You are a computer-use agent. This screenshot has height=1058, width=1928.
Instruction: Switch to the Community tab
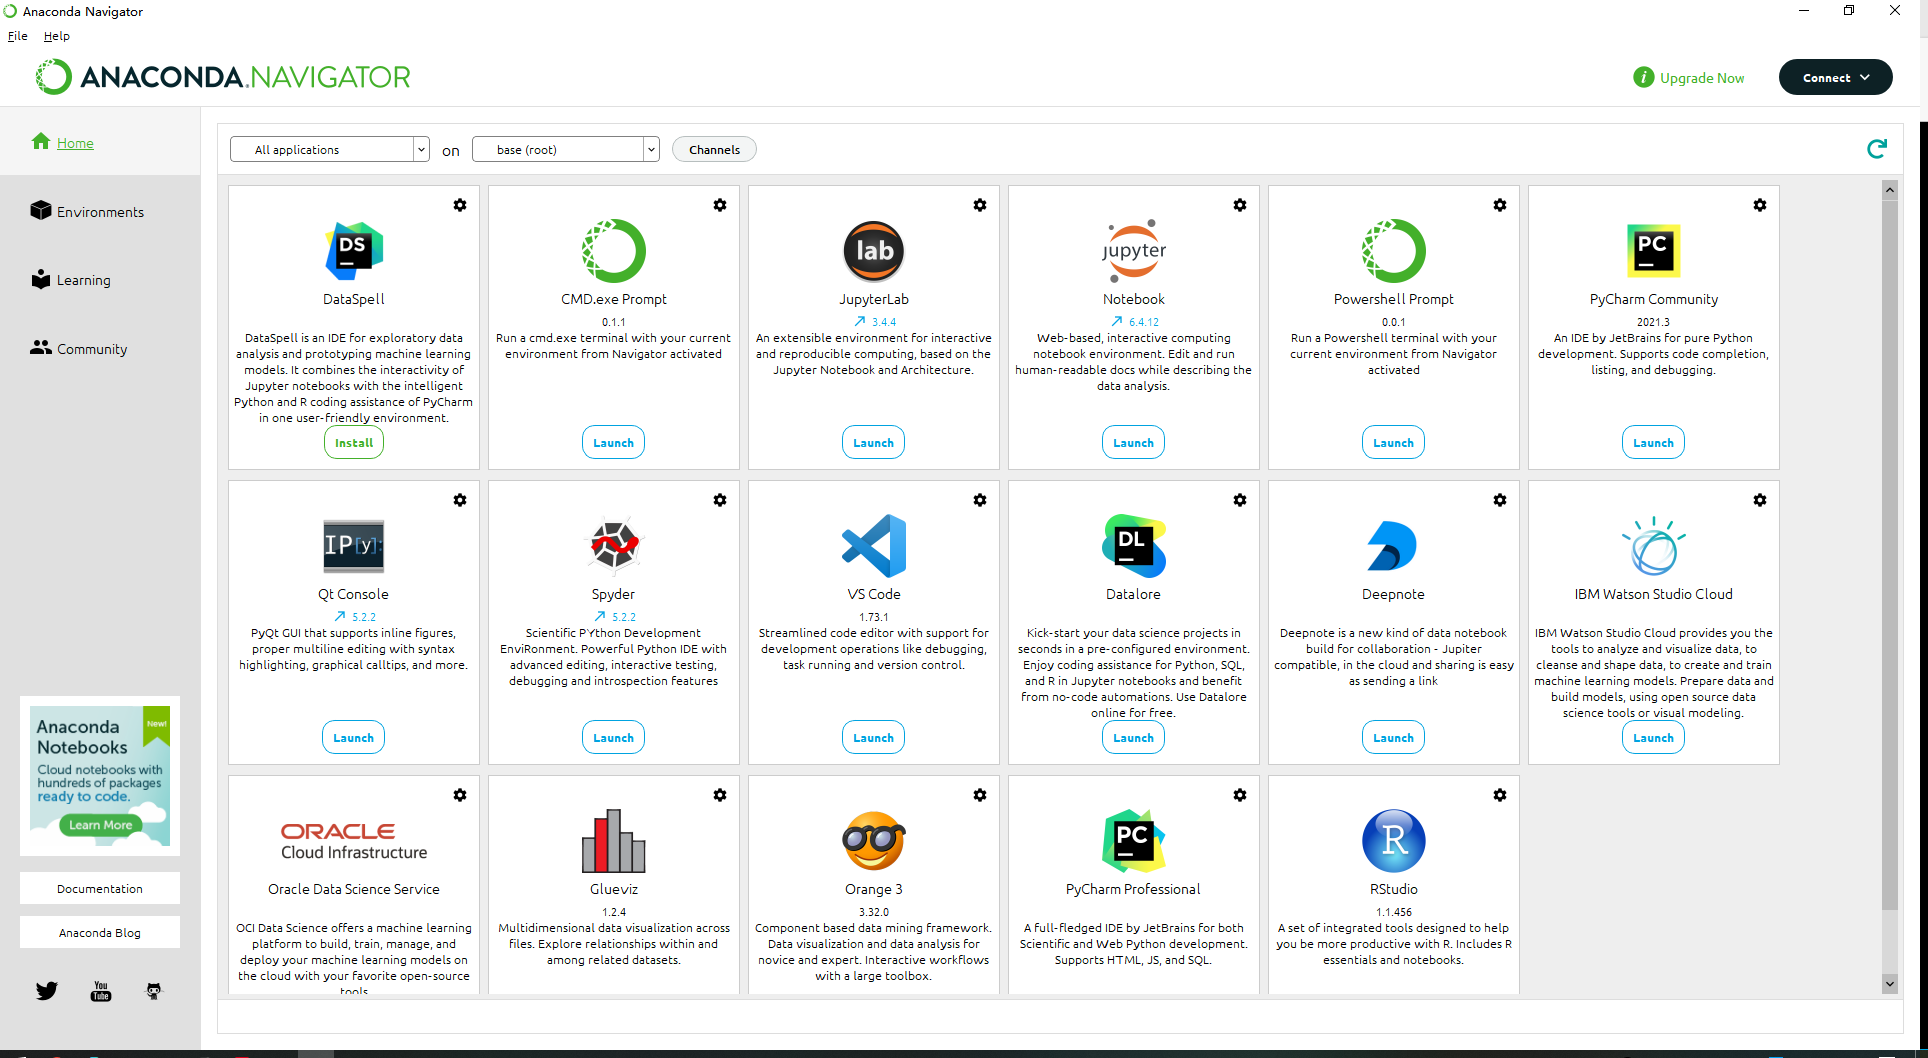79,348
